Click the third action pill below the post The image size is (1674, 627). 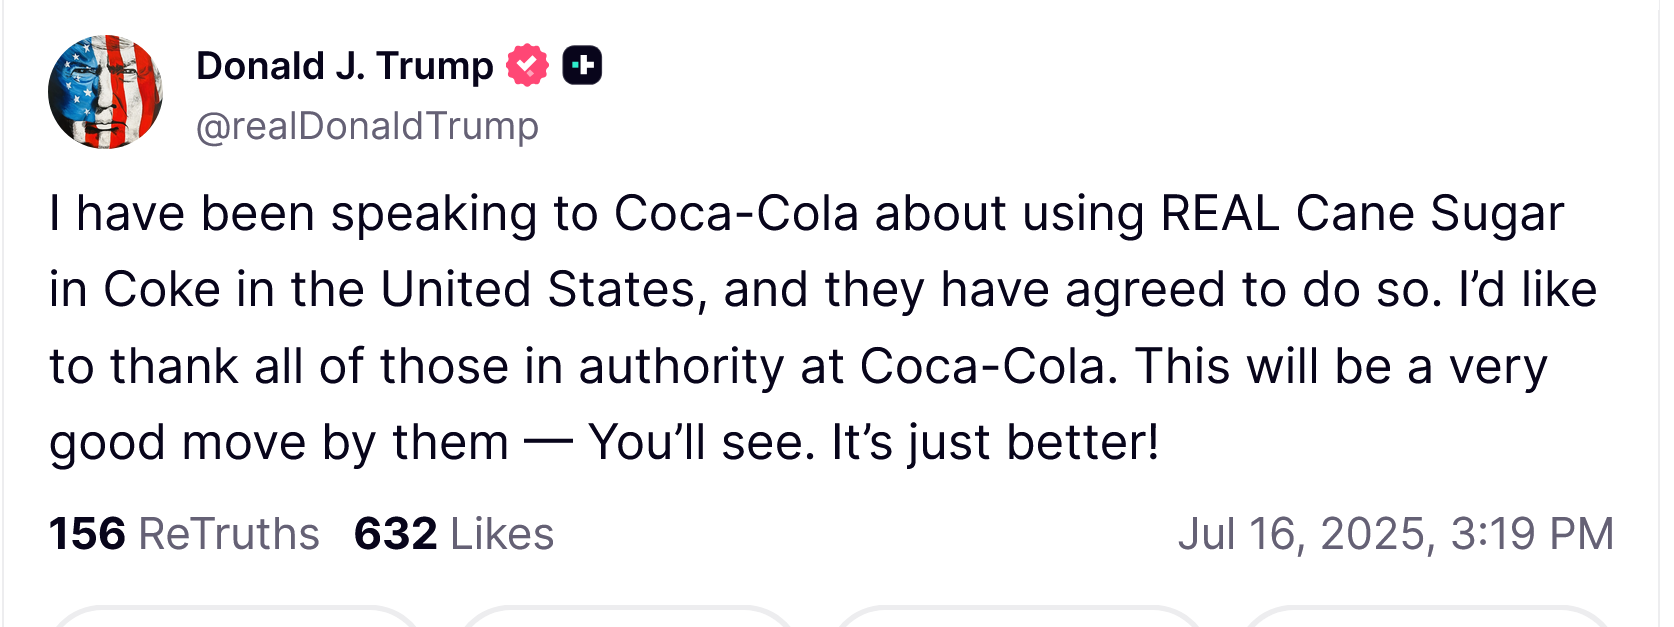click(1018, 617)
